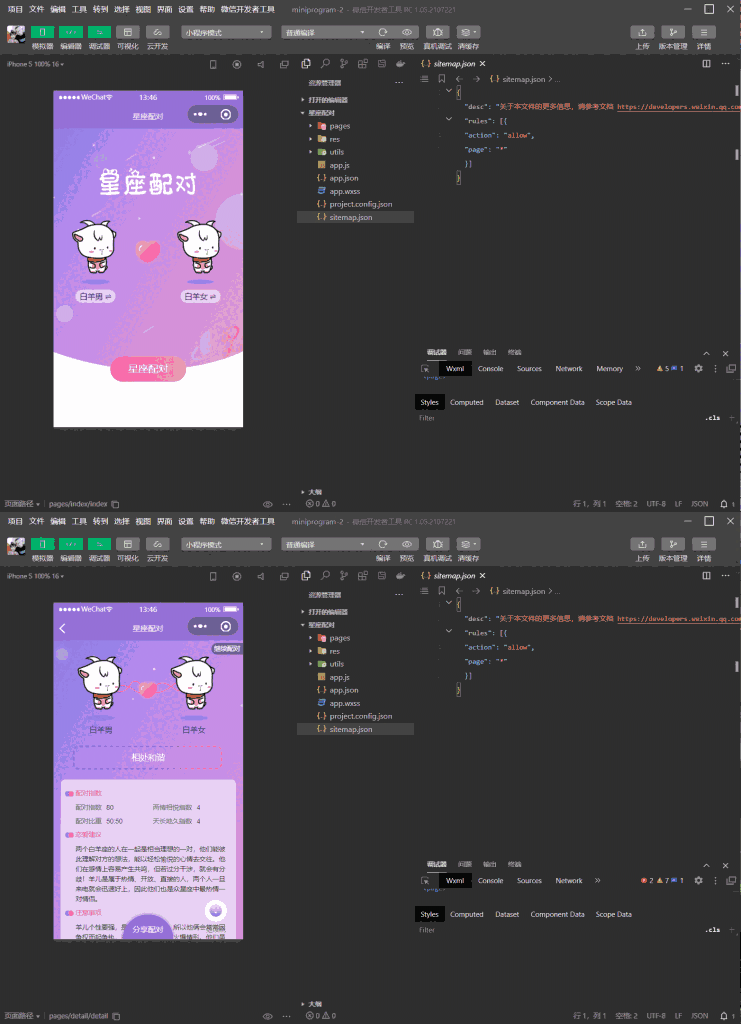Open 清缓存 dropdown in the index-page window
The image size is (741, 1024).
click(468, 32)
